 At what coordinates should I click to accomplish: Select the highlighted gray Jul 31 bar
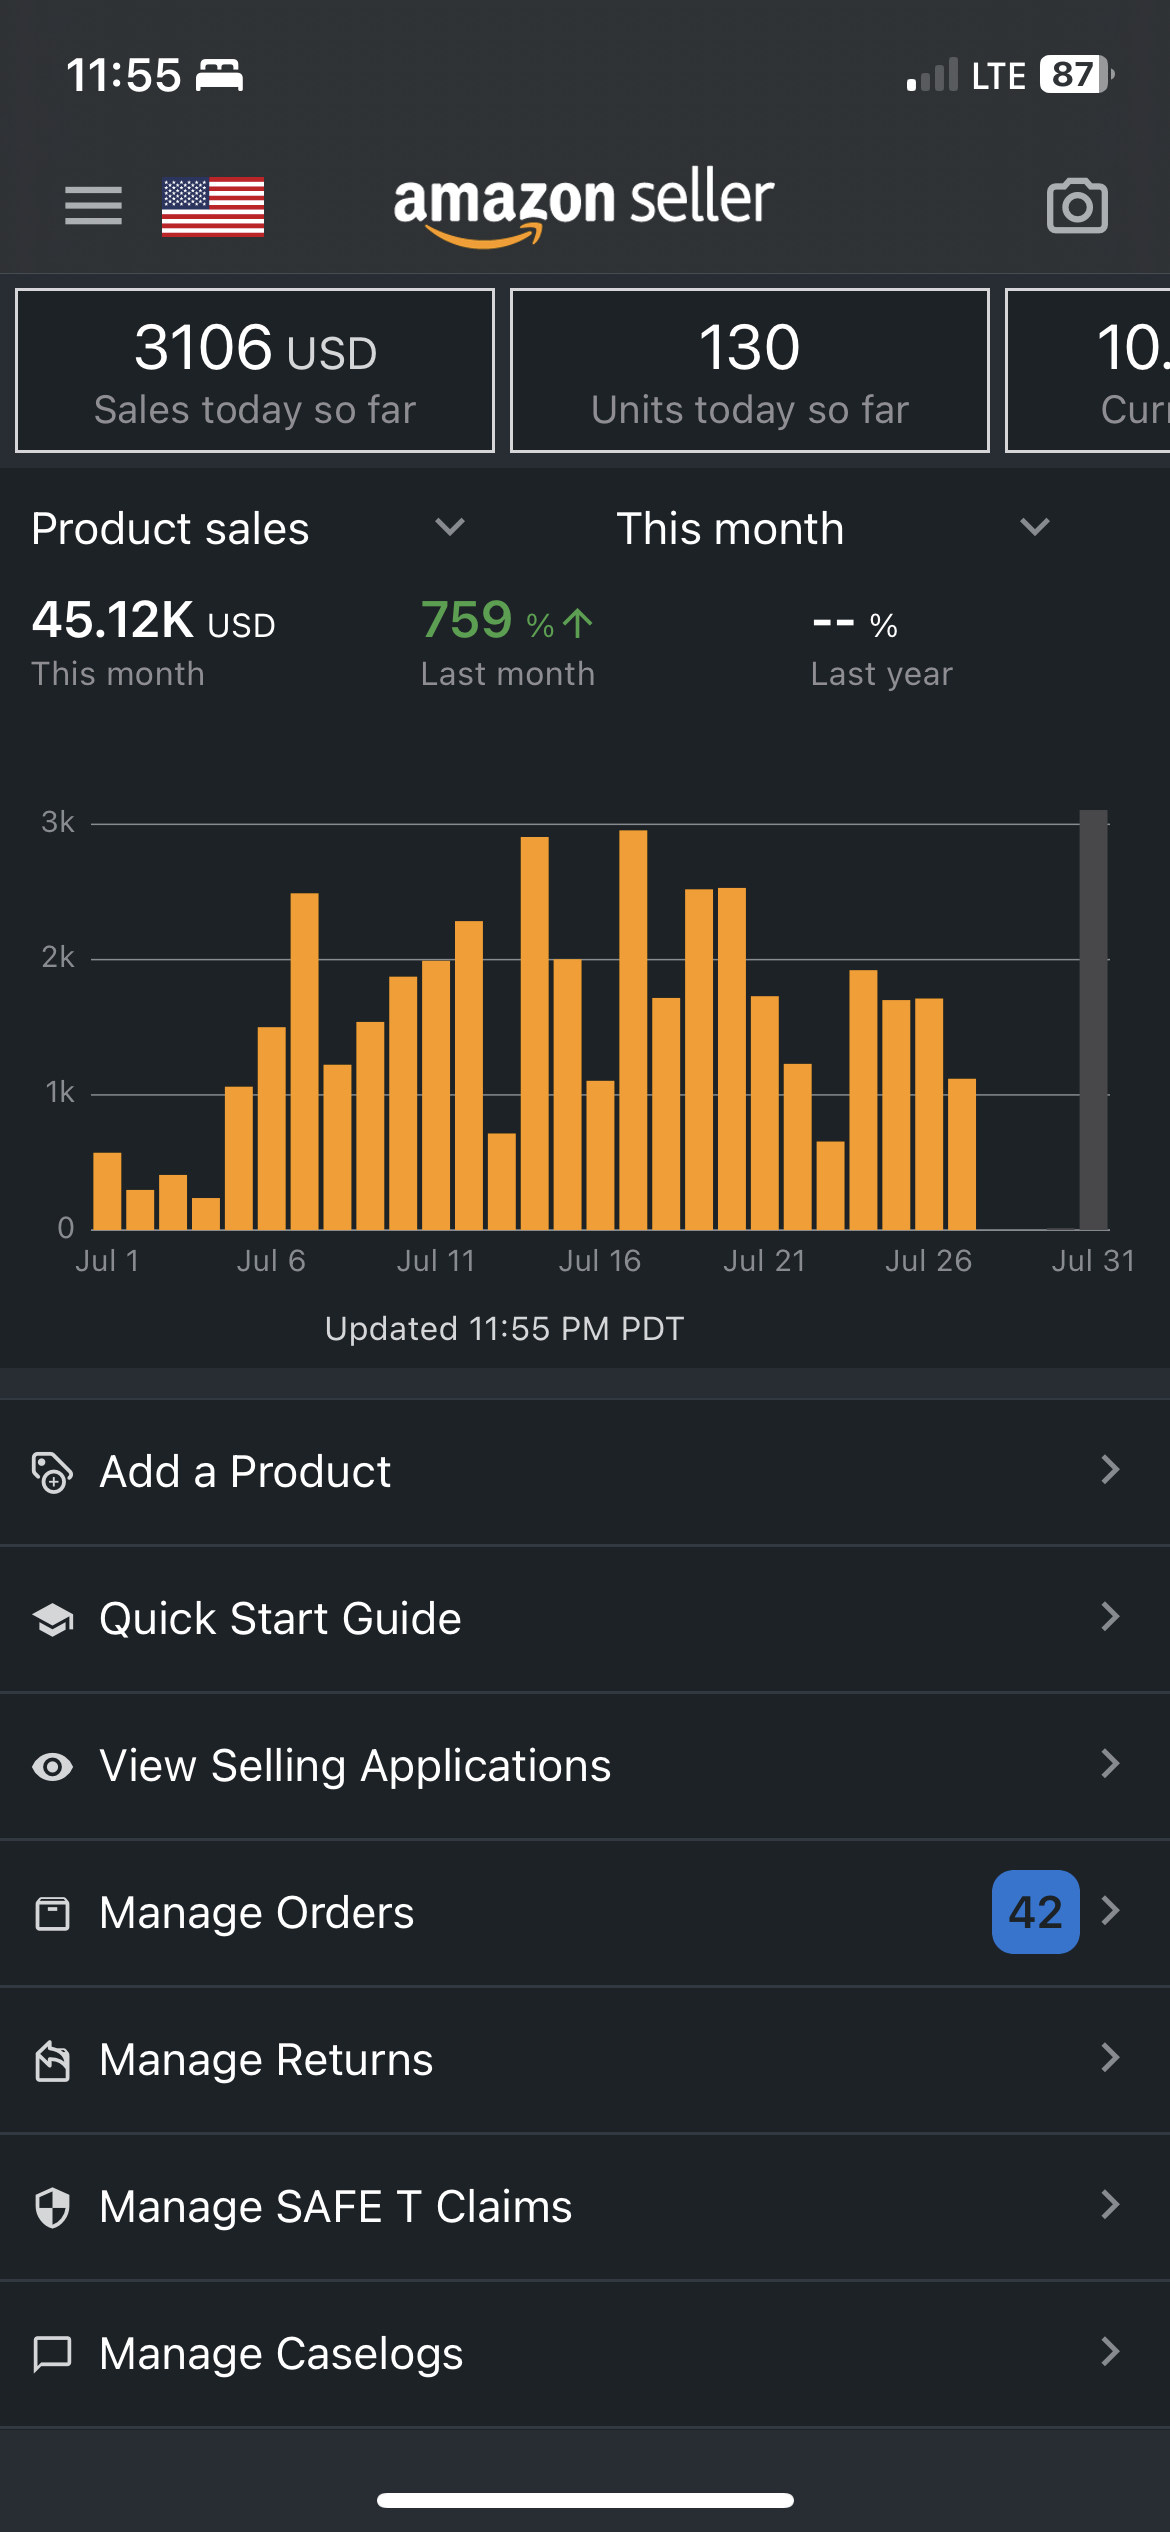click(x=1093, y=1019)
